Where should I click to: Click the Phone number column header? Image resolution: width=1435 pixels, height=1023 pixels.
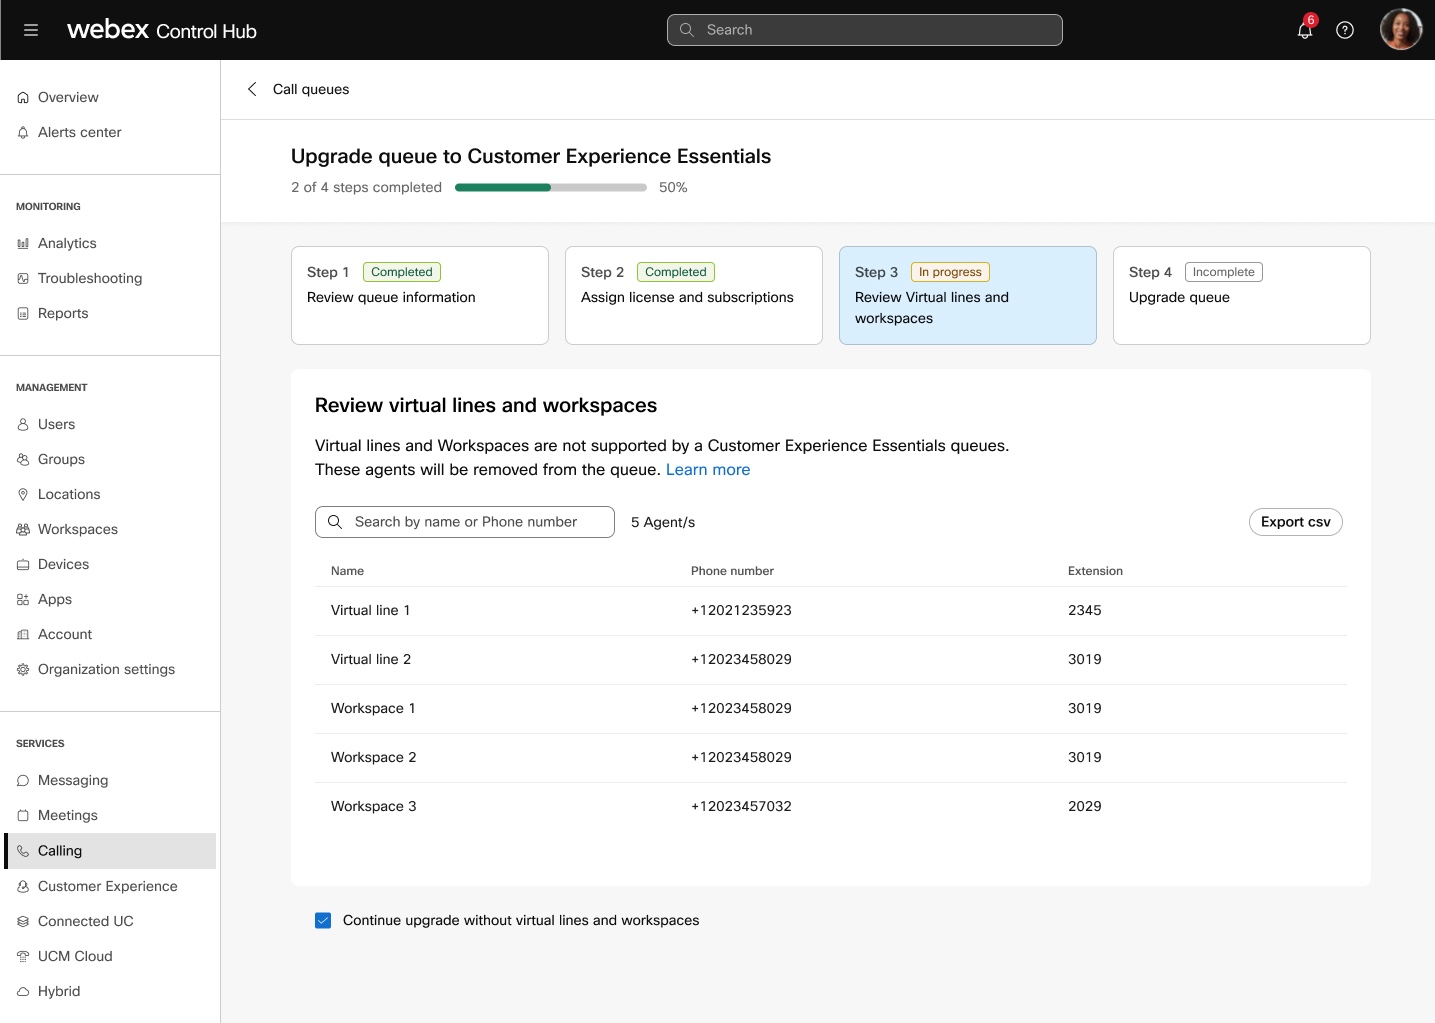(732, 571)
